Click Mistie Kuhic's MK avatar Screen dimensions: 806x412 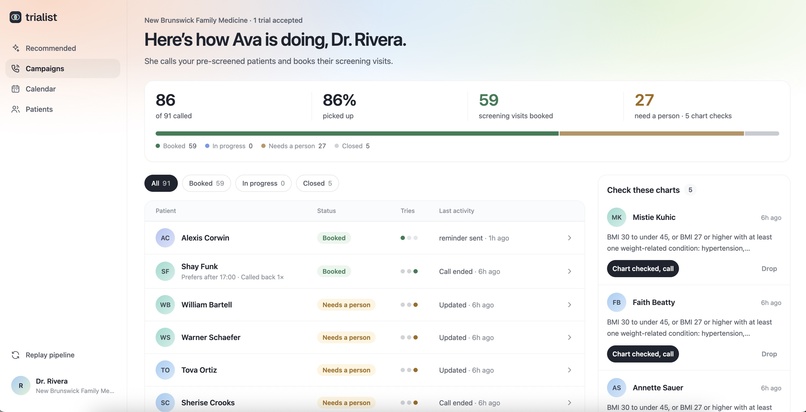click(616, 217)
